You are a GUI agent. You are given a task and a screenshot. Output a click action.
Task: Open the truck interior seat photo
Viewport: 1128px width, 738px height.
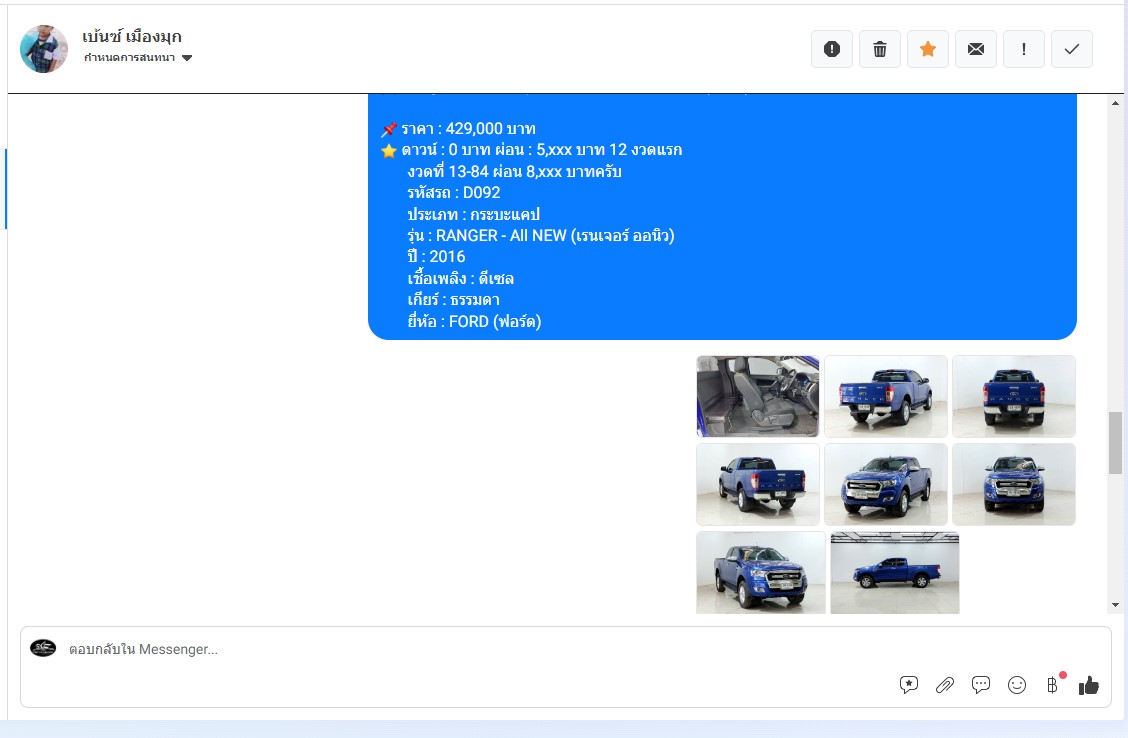[x=758, y=396]
